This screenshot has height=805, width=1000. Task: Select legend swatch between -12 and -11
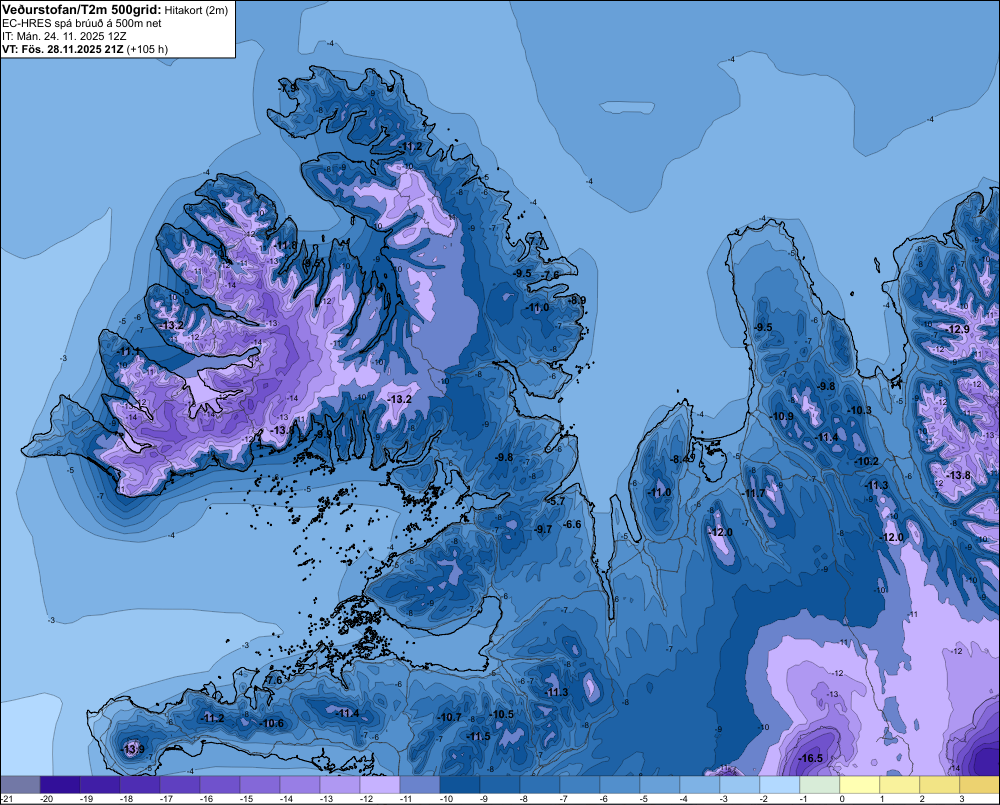coord(380,784)
